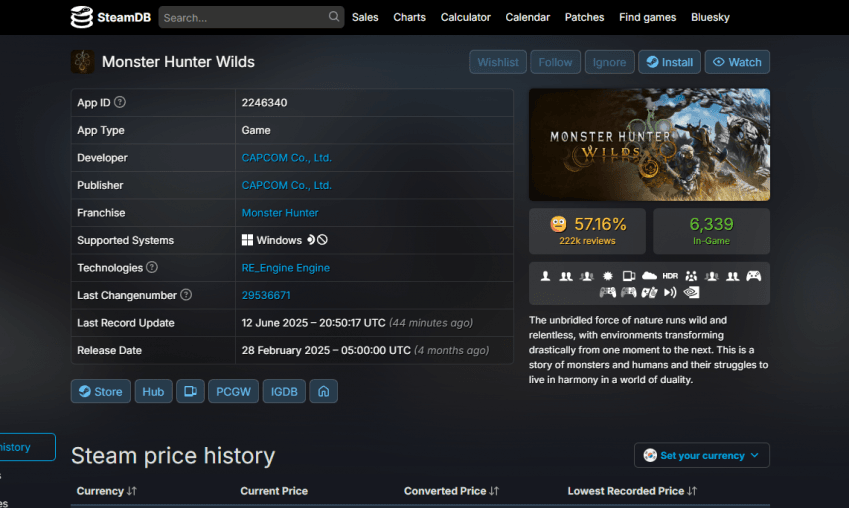Click the Current Price column header
The width and height of the screenshot is (849, 508).
(274, 491)
